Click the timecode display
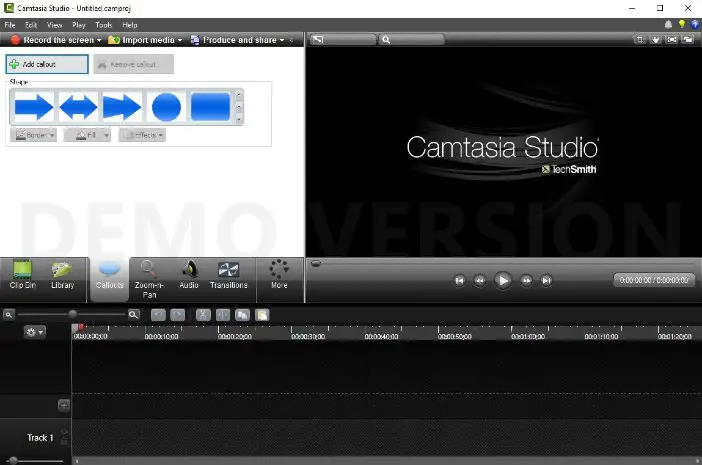The width and height of the screenshot is (702, 465). (x=654, y=280)
